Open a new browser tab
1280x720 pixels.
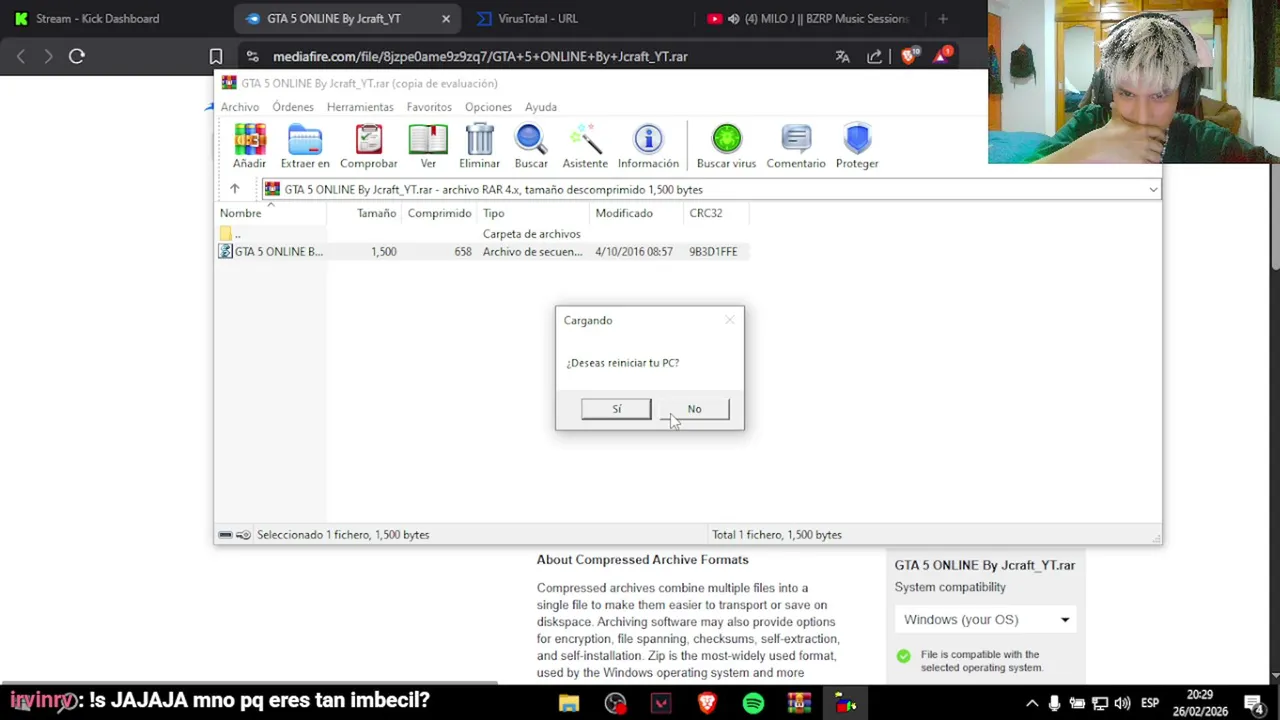943,18
